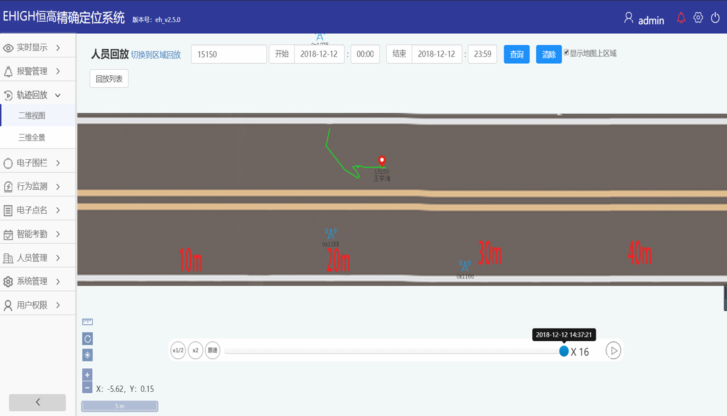Select the 二维视图 submenu item

click(33, 116)
